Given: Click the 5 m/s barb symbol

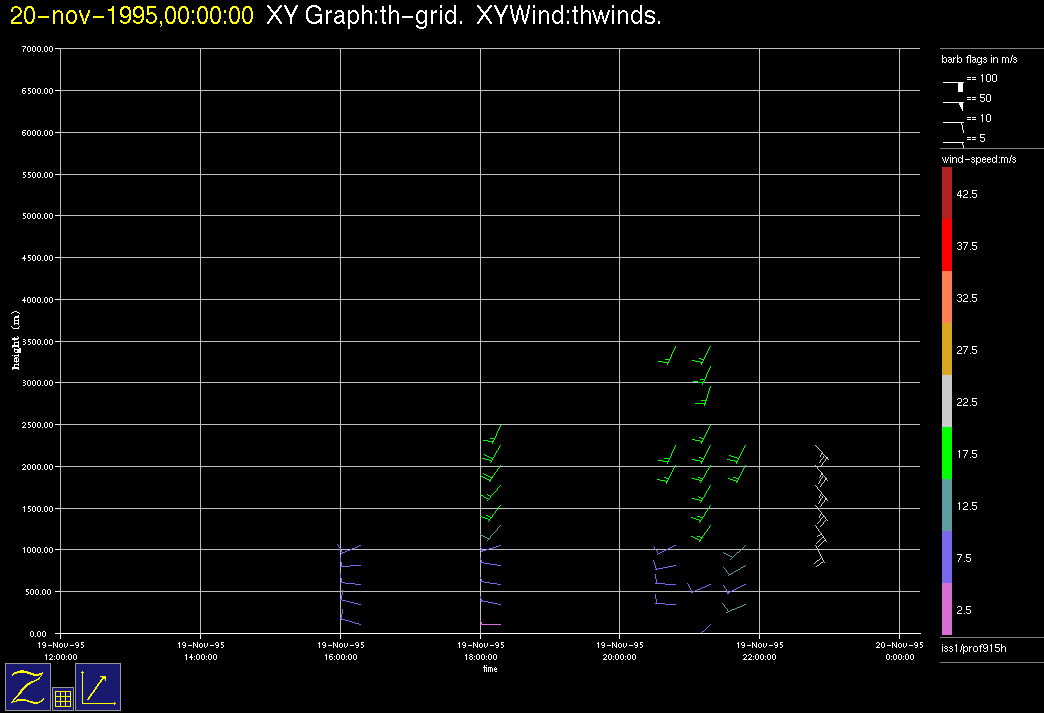Looking at the screenshot, I should point(954,142).
